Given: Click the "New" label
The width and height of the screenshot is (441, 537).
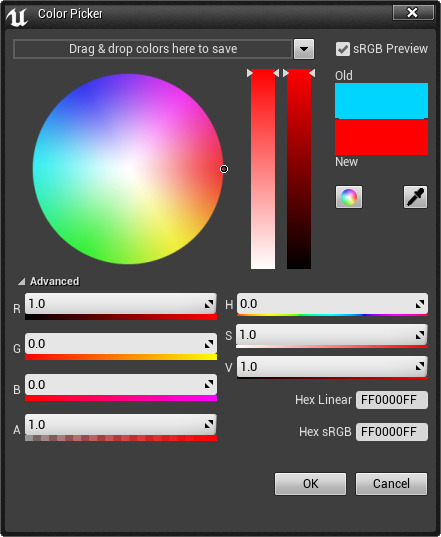Looking at the screenshot, I should 346,162.
